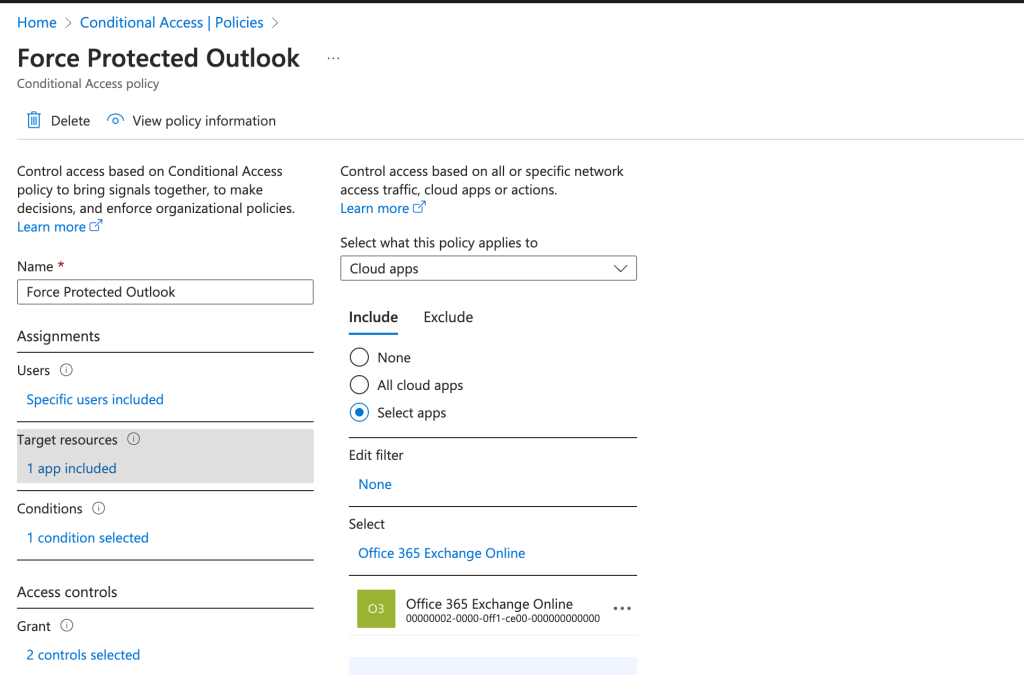Select the None radio button
1024x675 pixels.
point(359,358)
